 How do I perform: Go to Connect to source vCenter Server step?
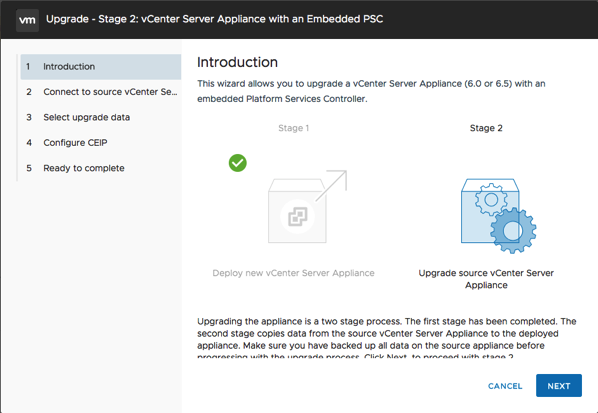101,92
